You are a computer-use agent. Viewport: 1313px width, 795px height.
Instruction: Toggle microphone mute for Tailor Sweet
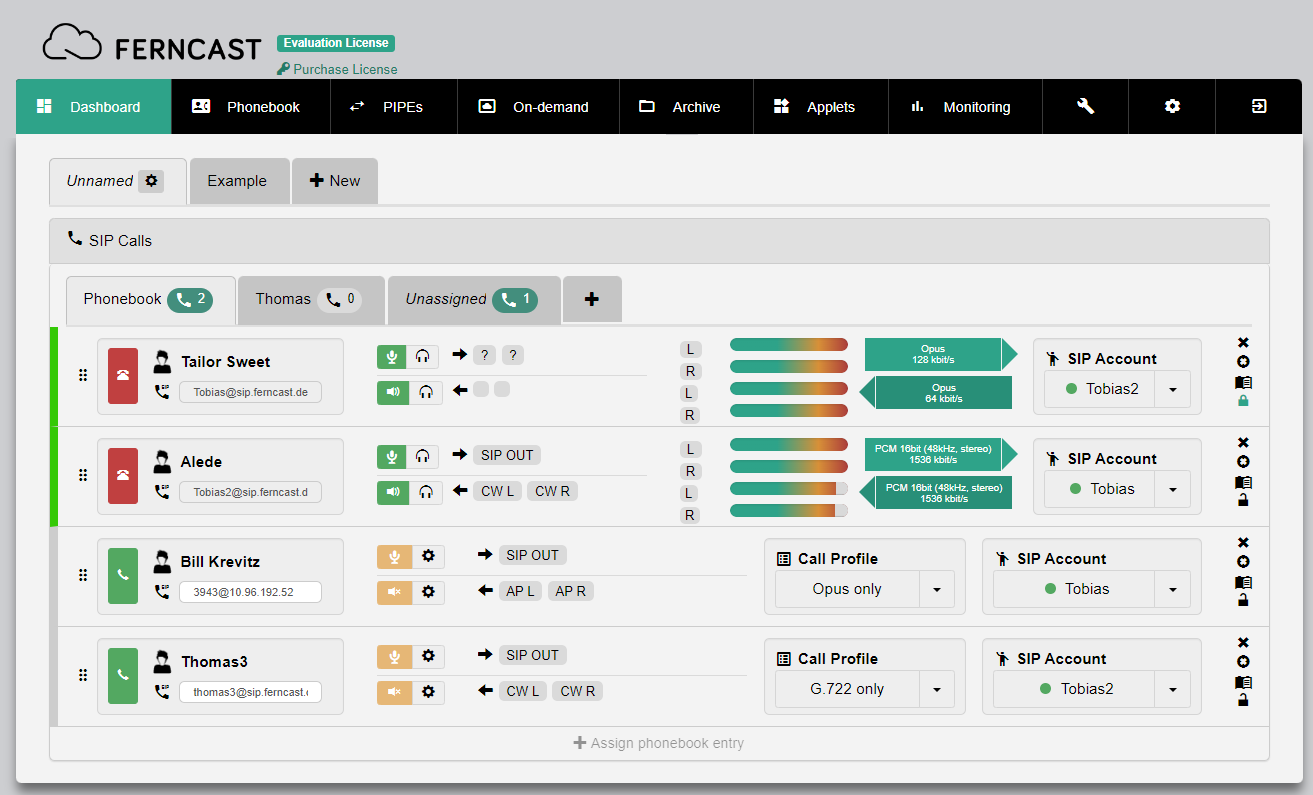point(393,356)
